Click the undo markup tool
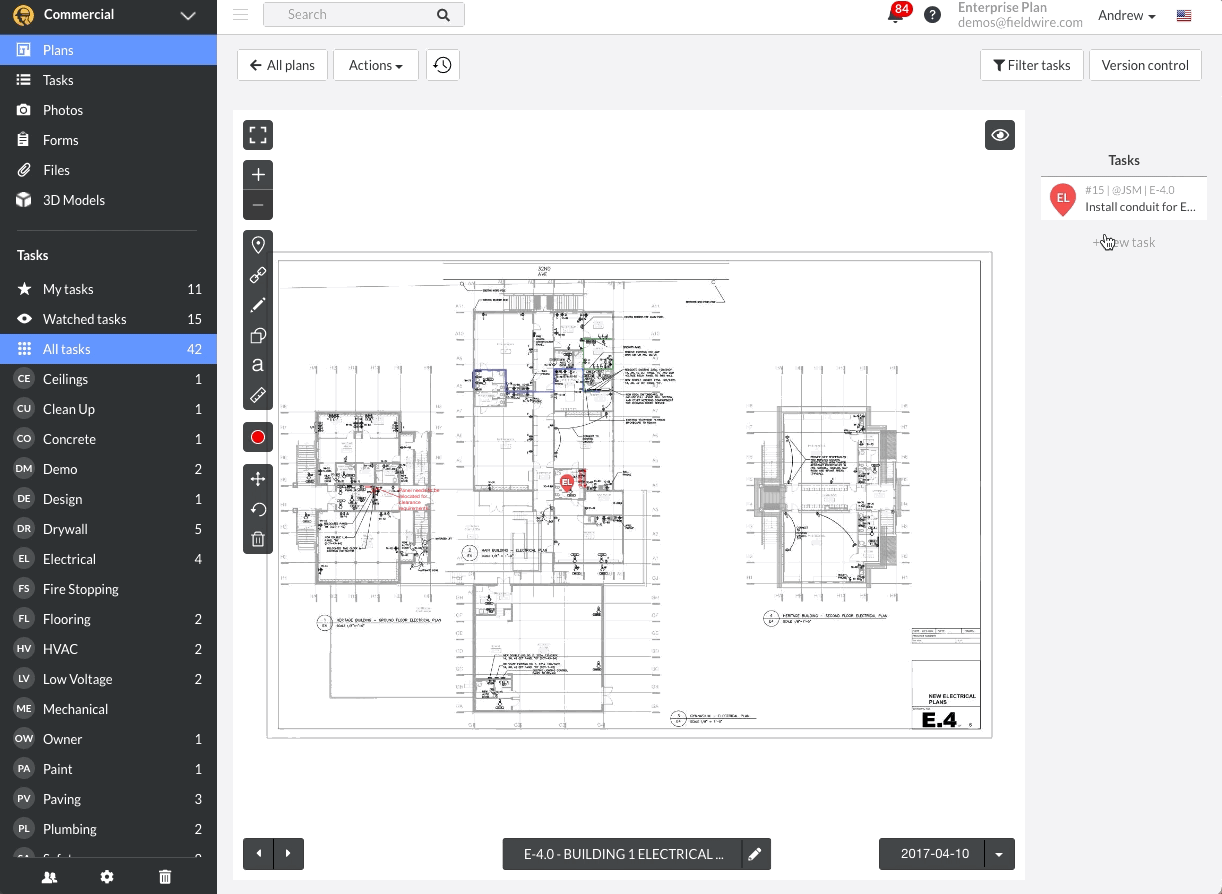 (x=258, y=509)
